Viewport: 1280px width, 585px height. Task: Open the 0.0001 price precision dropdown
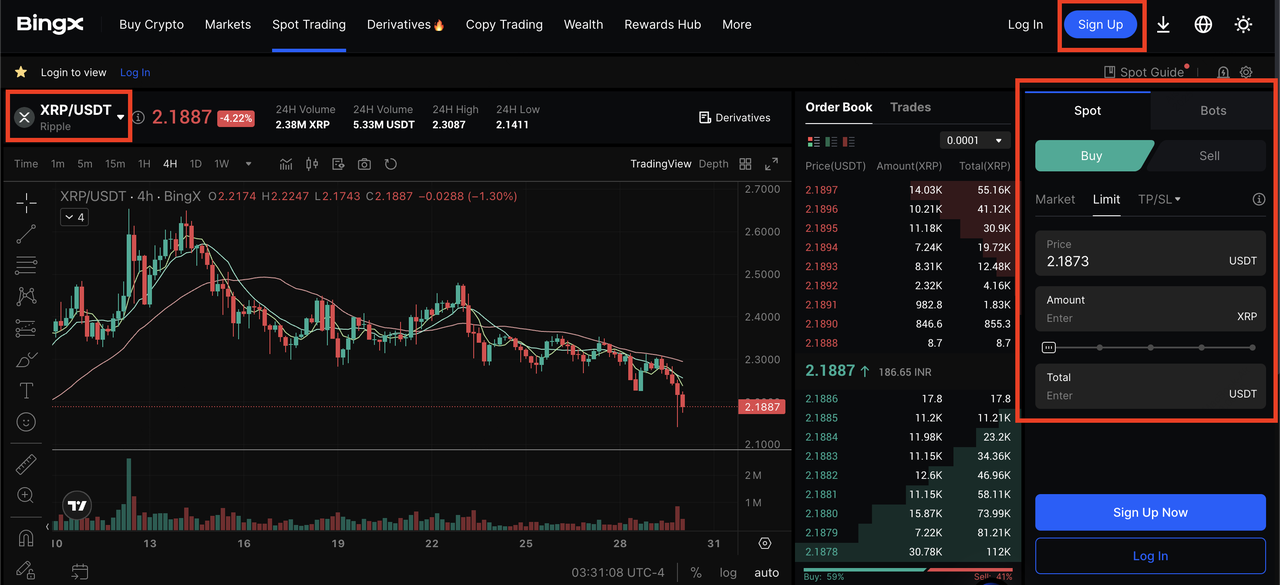[x=973, y=140]
